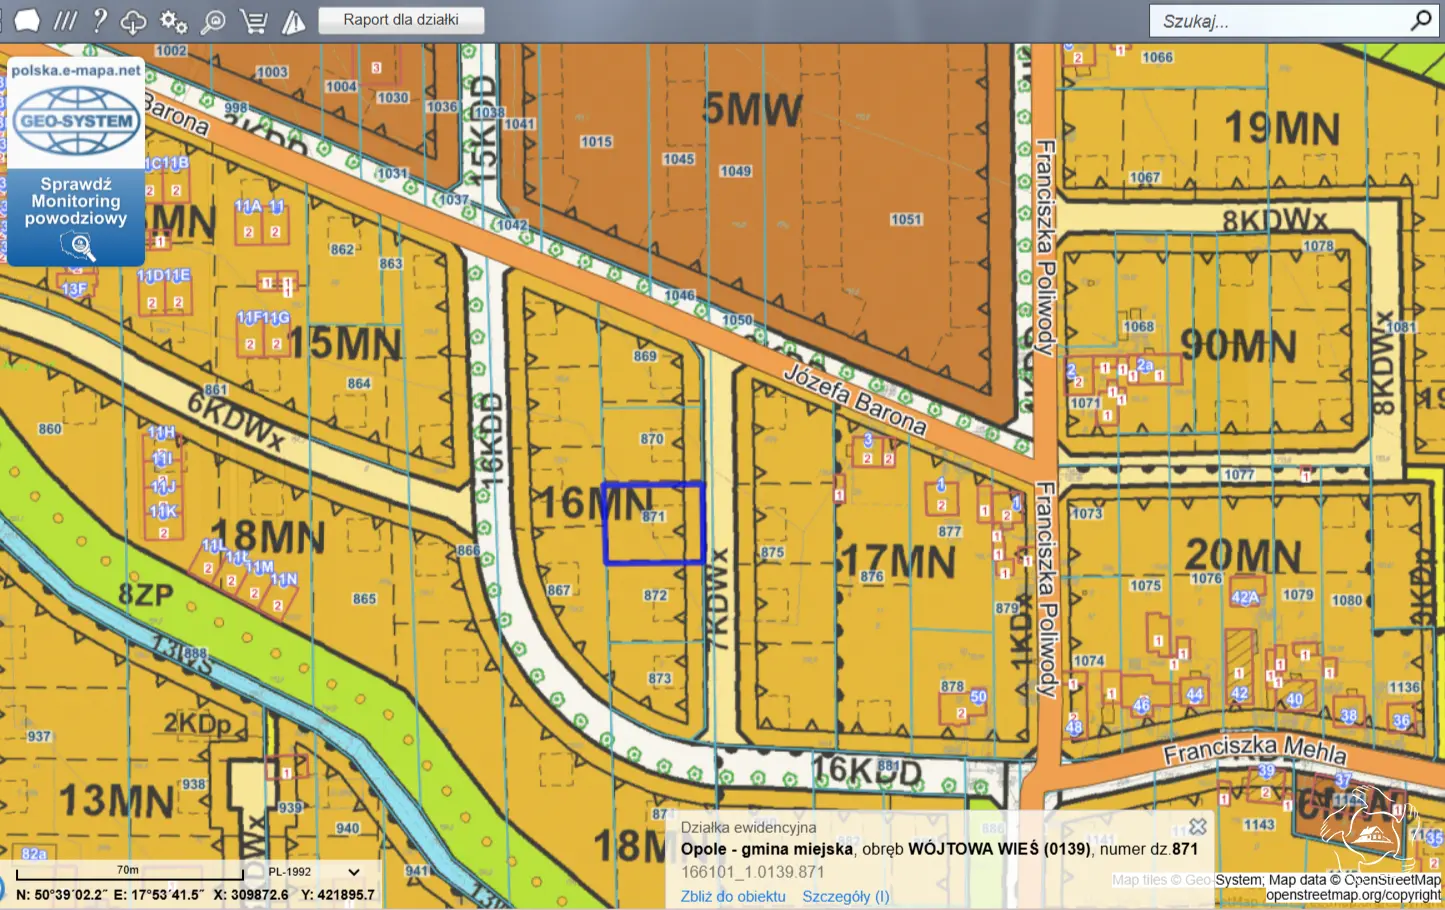Image resolution: width=1445 pixels, height=910 pixels.
Task: Select parcel number 873 on map
Action: (660, 678)
